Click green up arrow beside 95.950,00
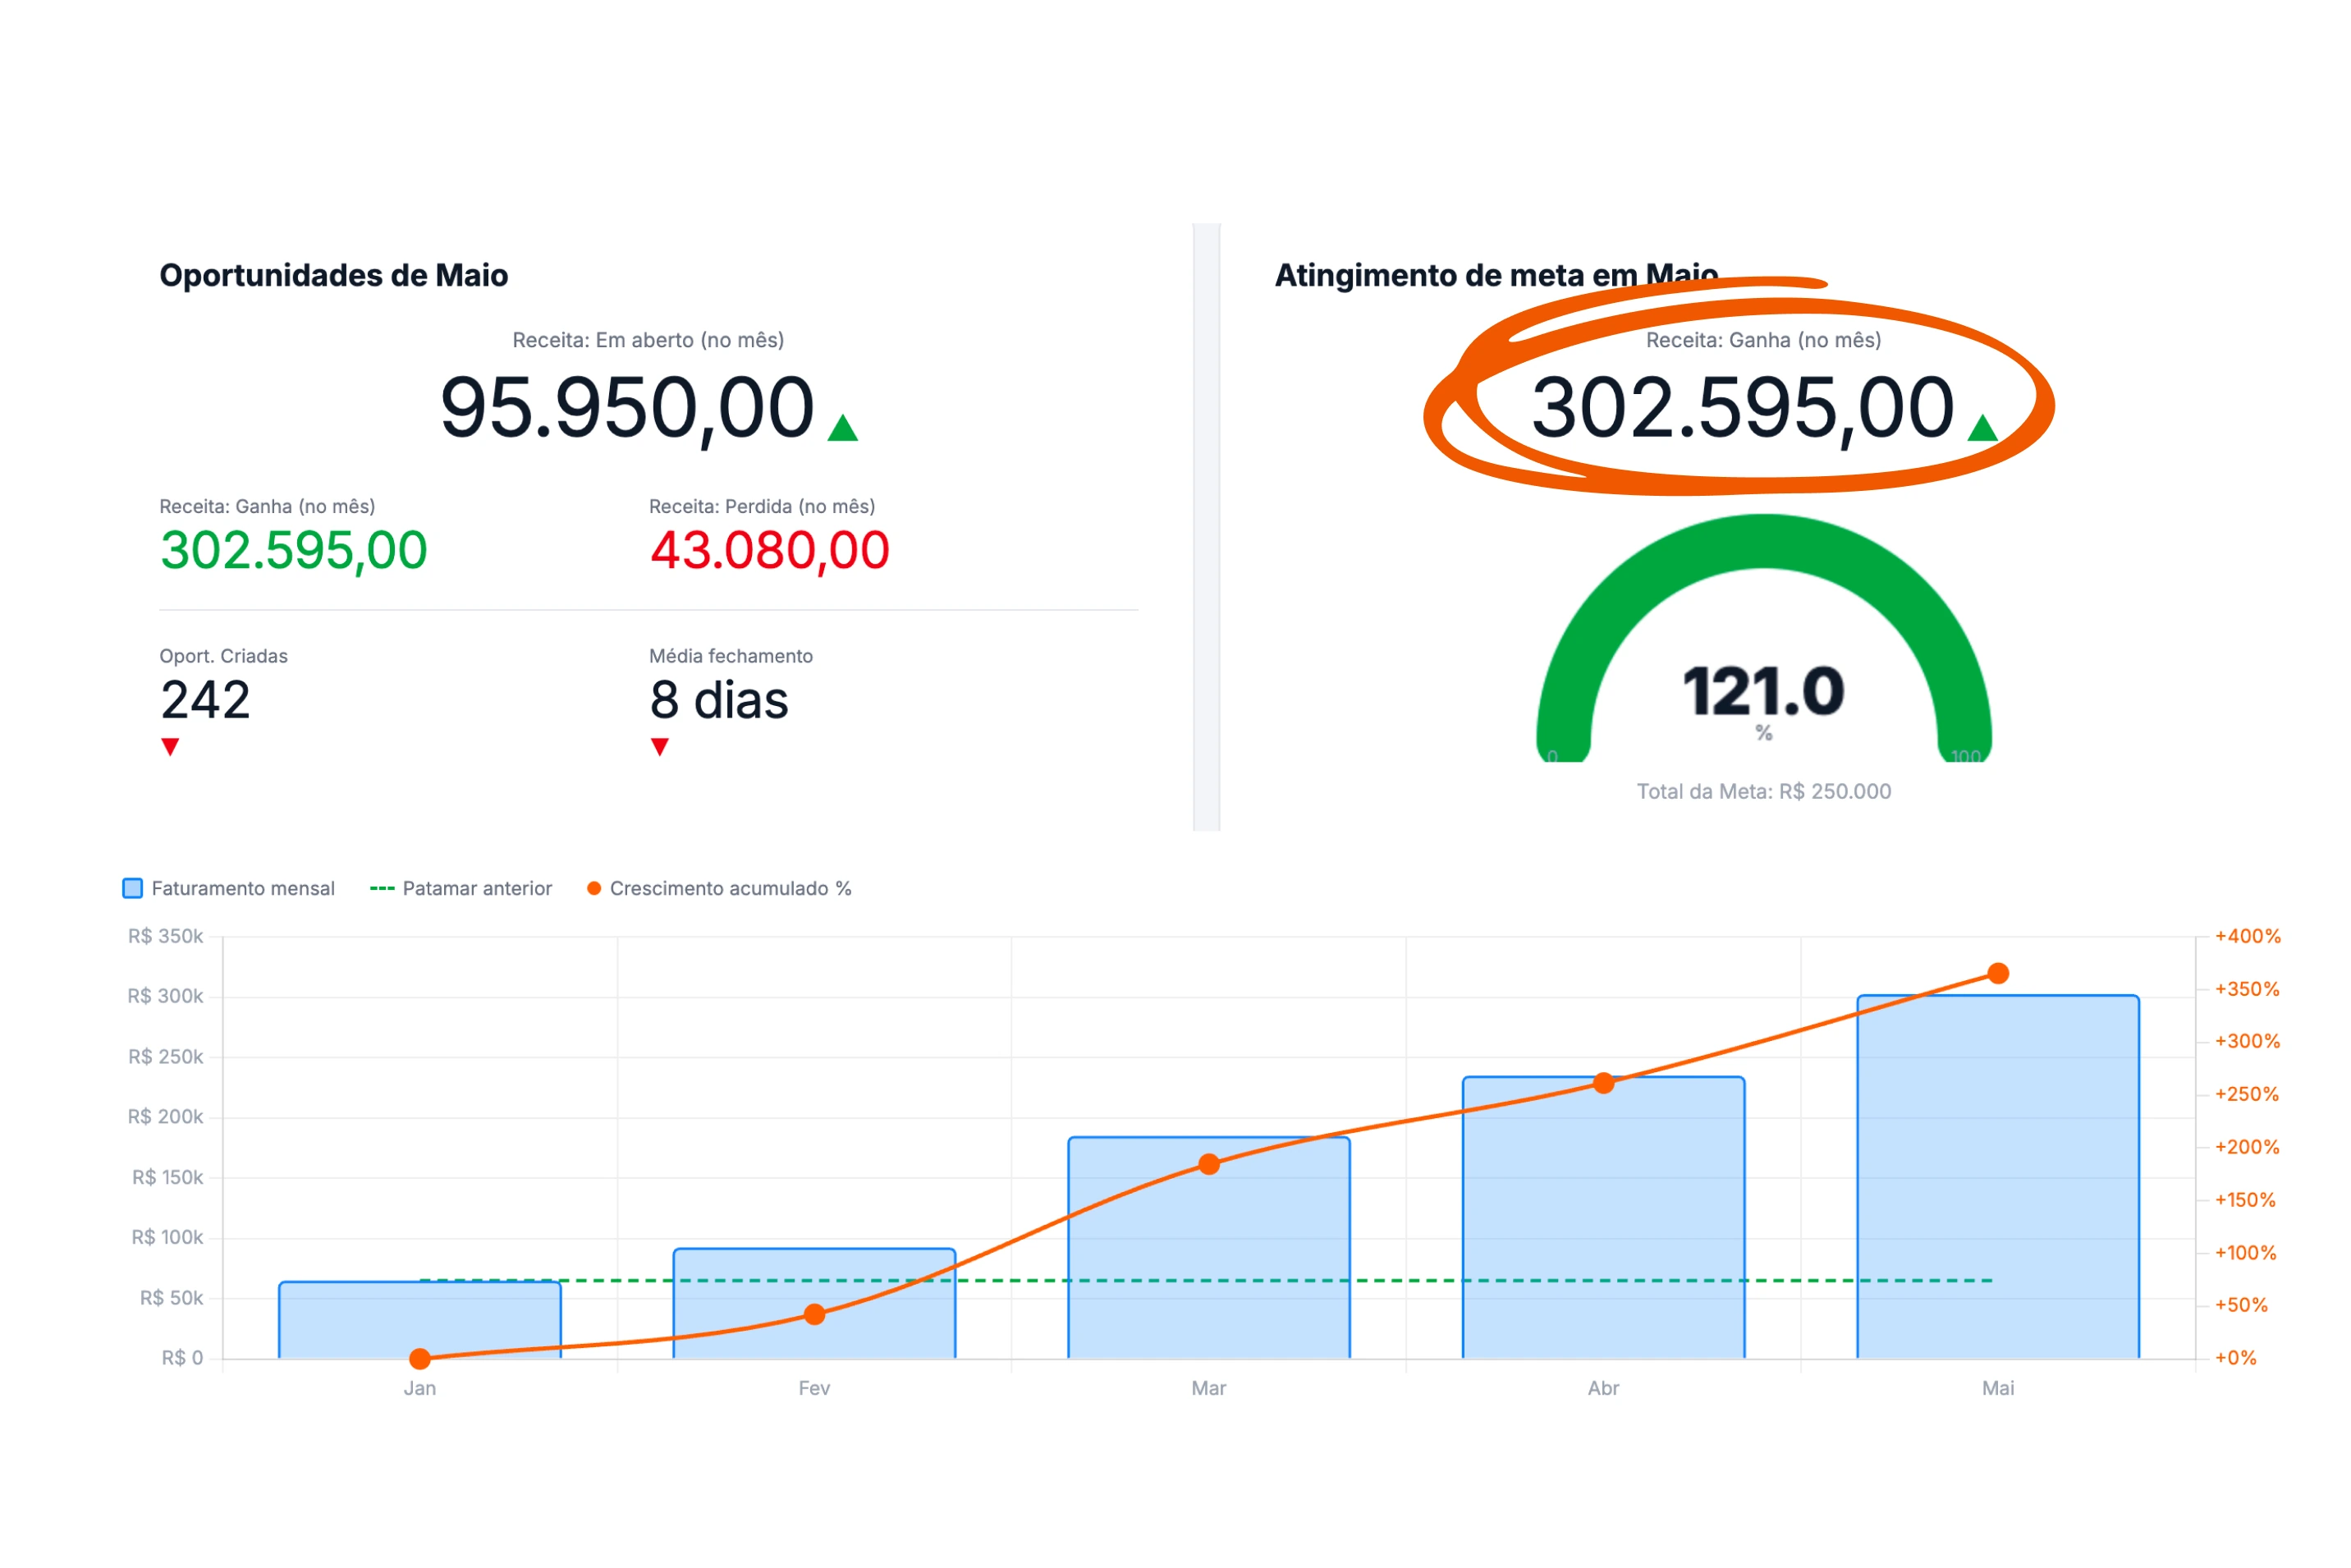The height and width of the screenshot is (1568, 2351). (x=842, y=428)
